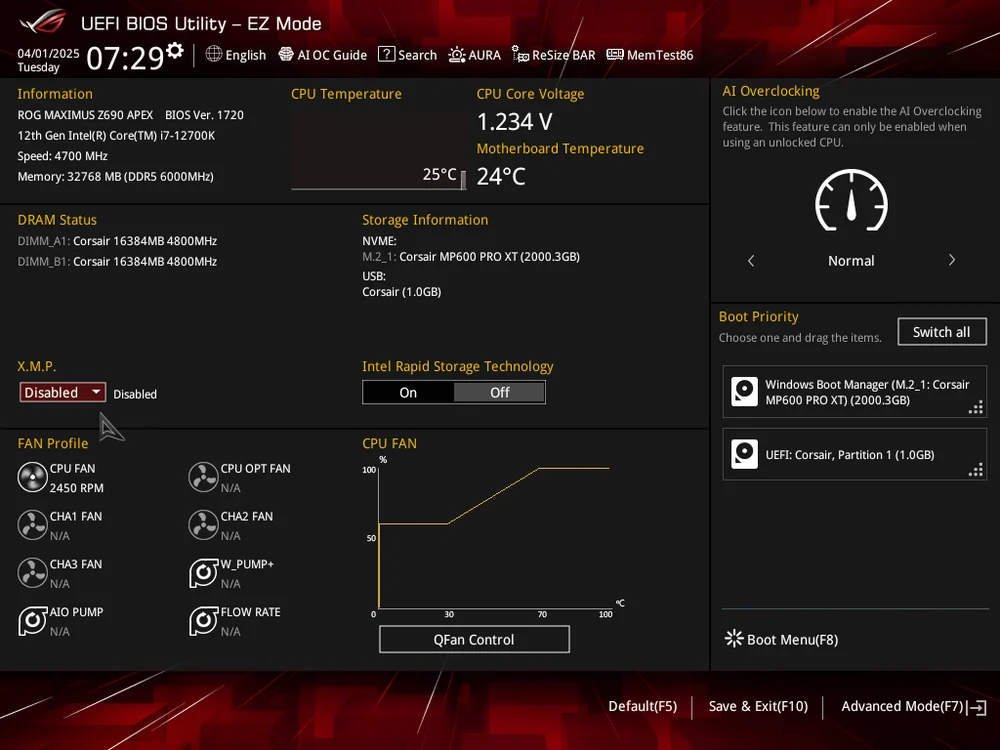The width and height of the screenshot is (1000, 750).
Task: Click the W_PUMP+ icon
Action: point(203,573)
